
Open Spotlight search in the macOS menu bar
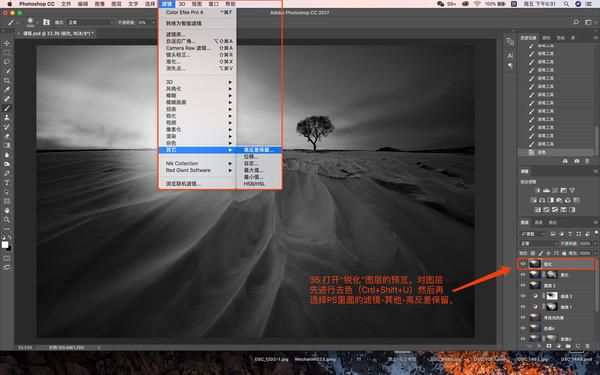click(566, 4)
